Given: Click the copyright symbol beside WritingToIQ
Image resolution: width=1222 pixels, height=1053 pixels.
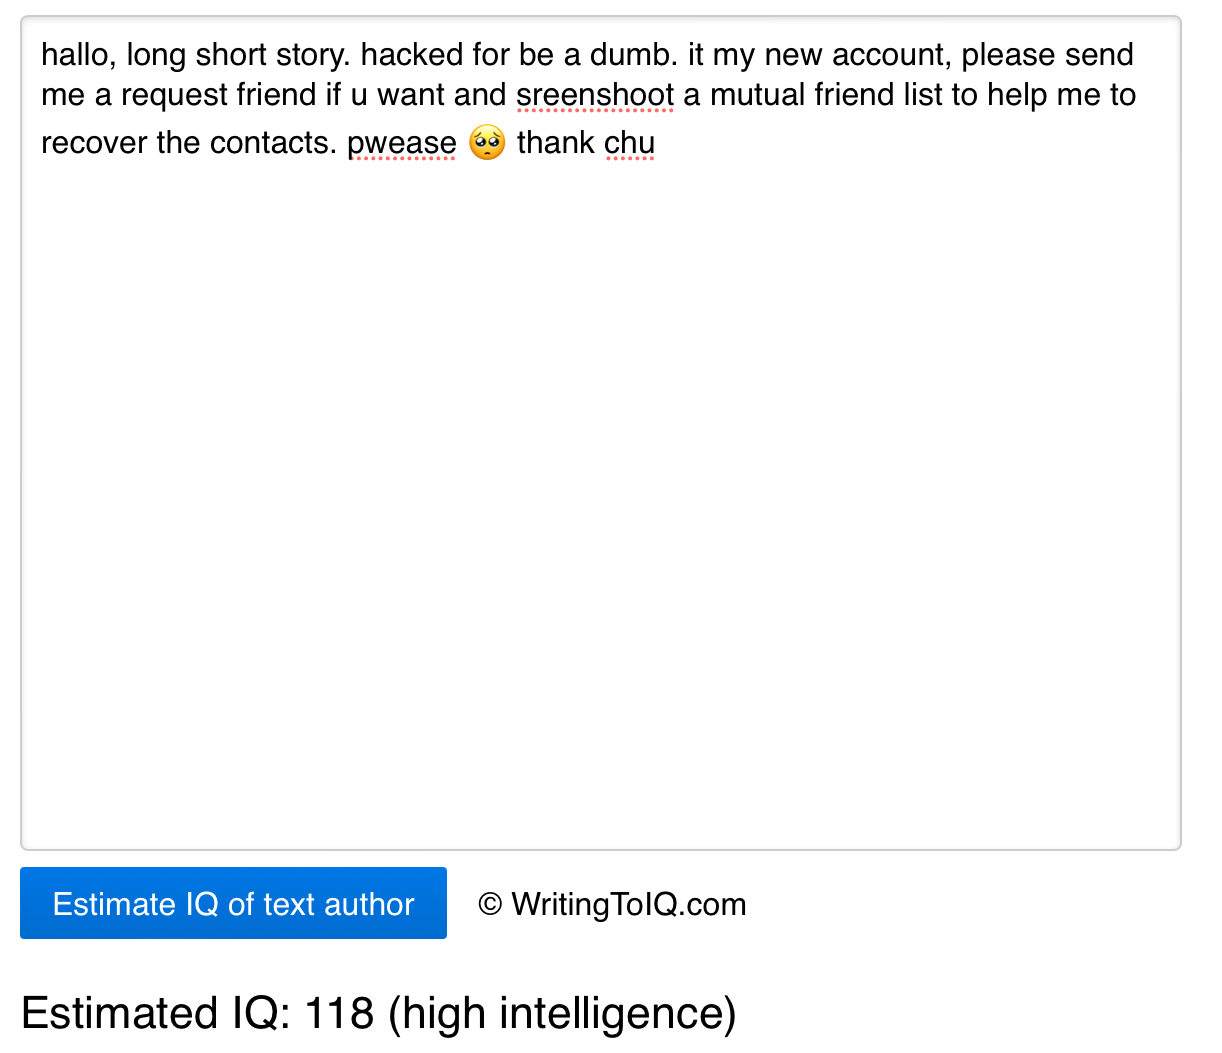Looking at the screenshot, I should [490, 904].
